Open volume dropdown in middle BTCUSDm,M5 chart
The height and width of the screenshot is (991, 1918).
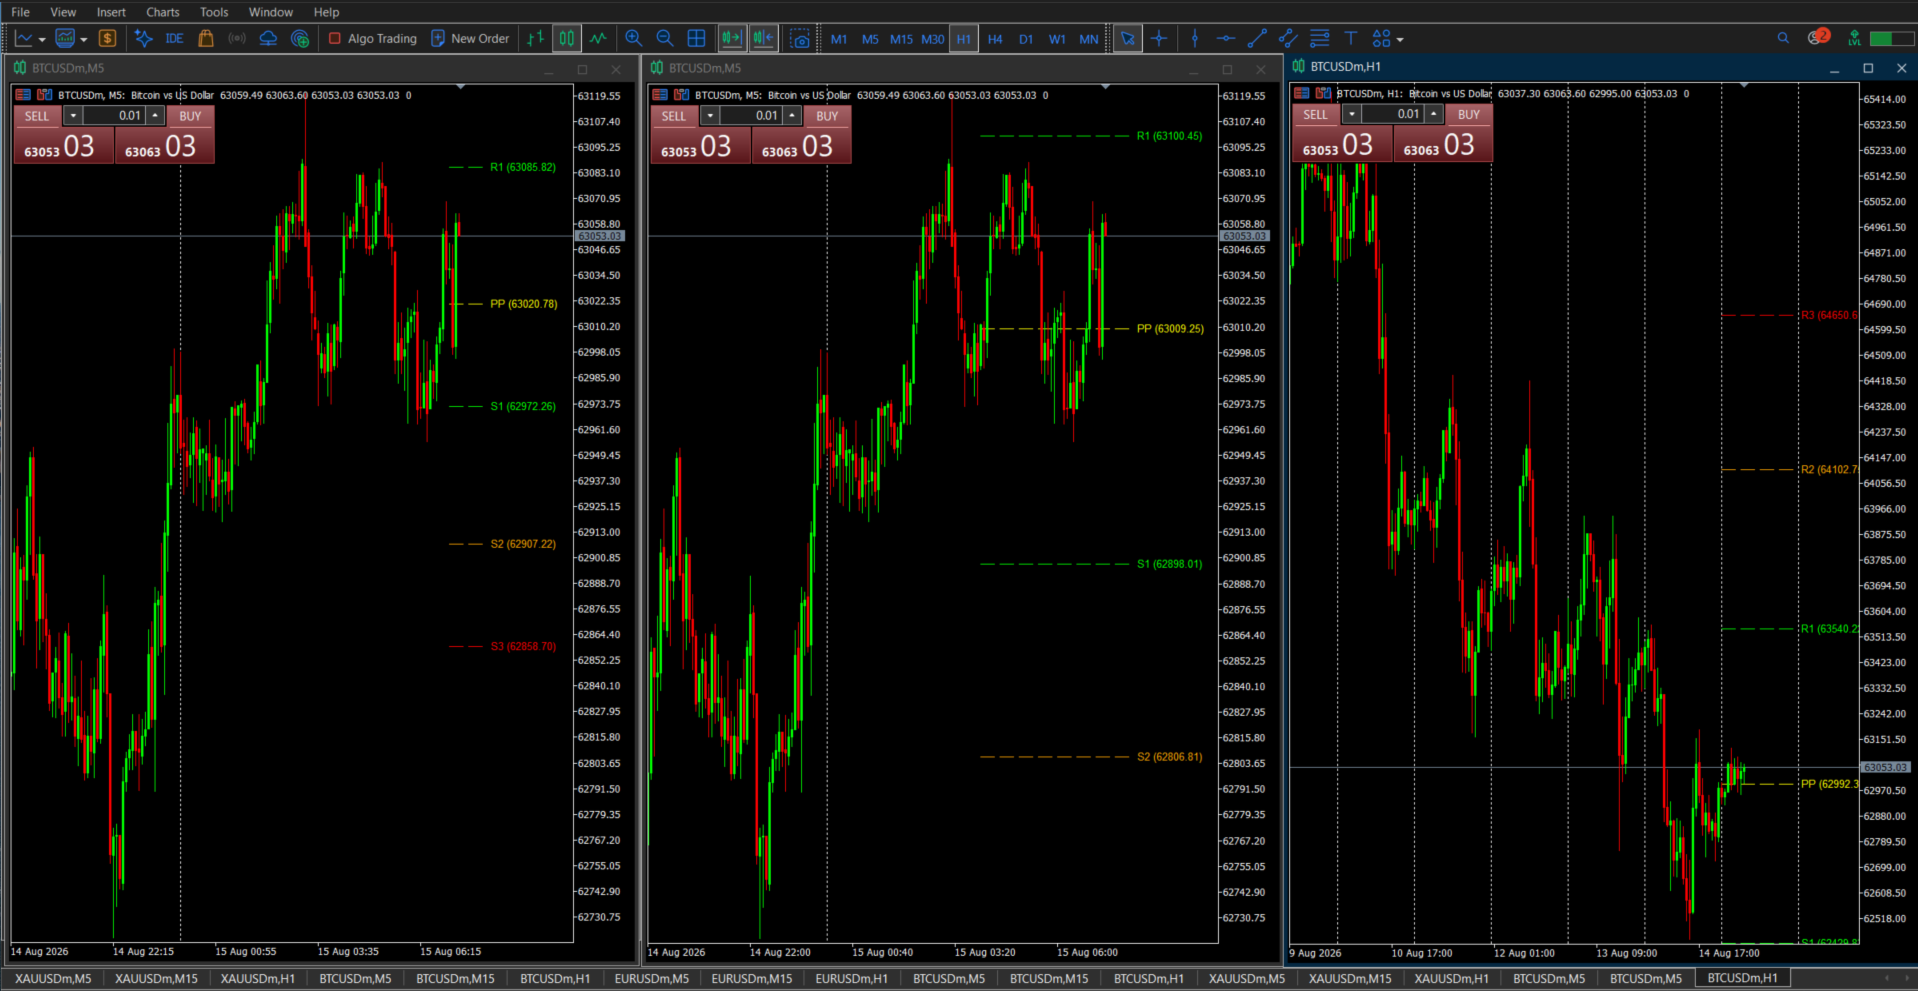710,116
